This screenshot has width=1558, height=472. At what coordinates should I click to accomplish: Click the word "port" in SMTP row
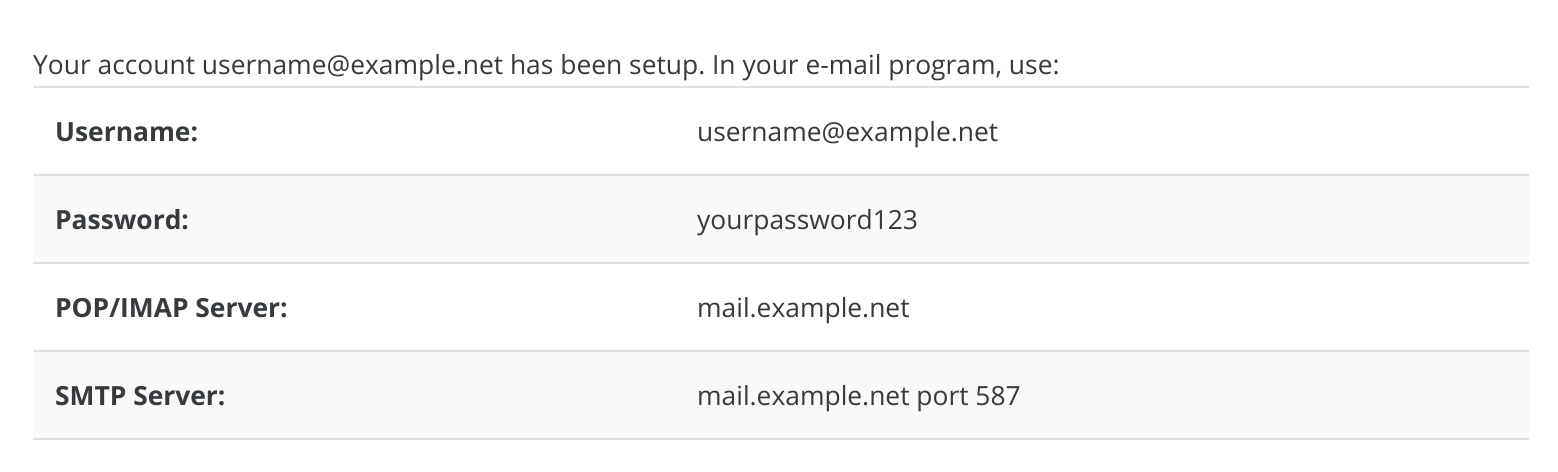940,397
